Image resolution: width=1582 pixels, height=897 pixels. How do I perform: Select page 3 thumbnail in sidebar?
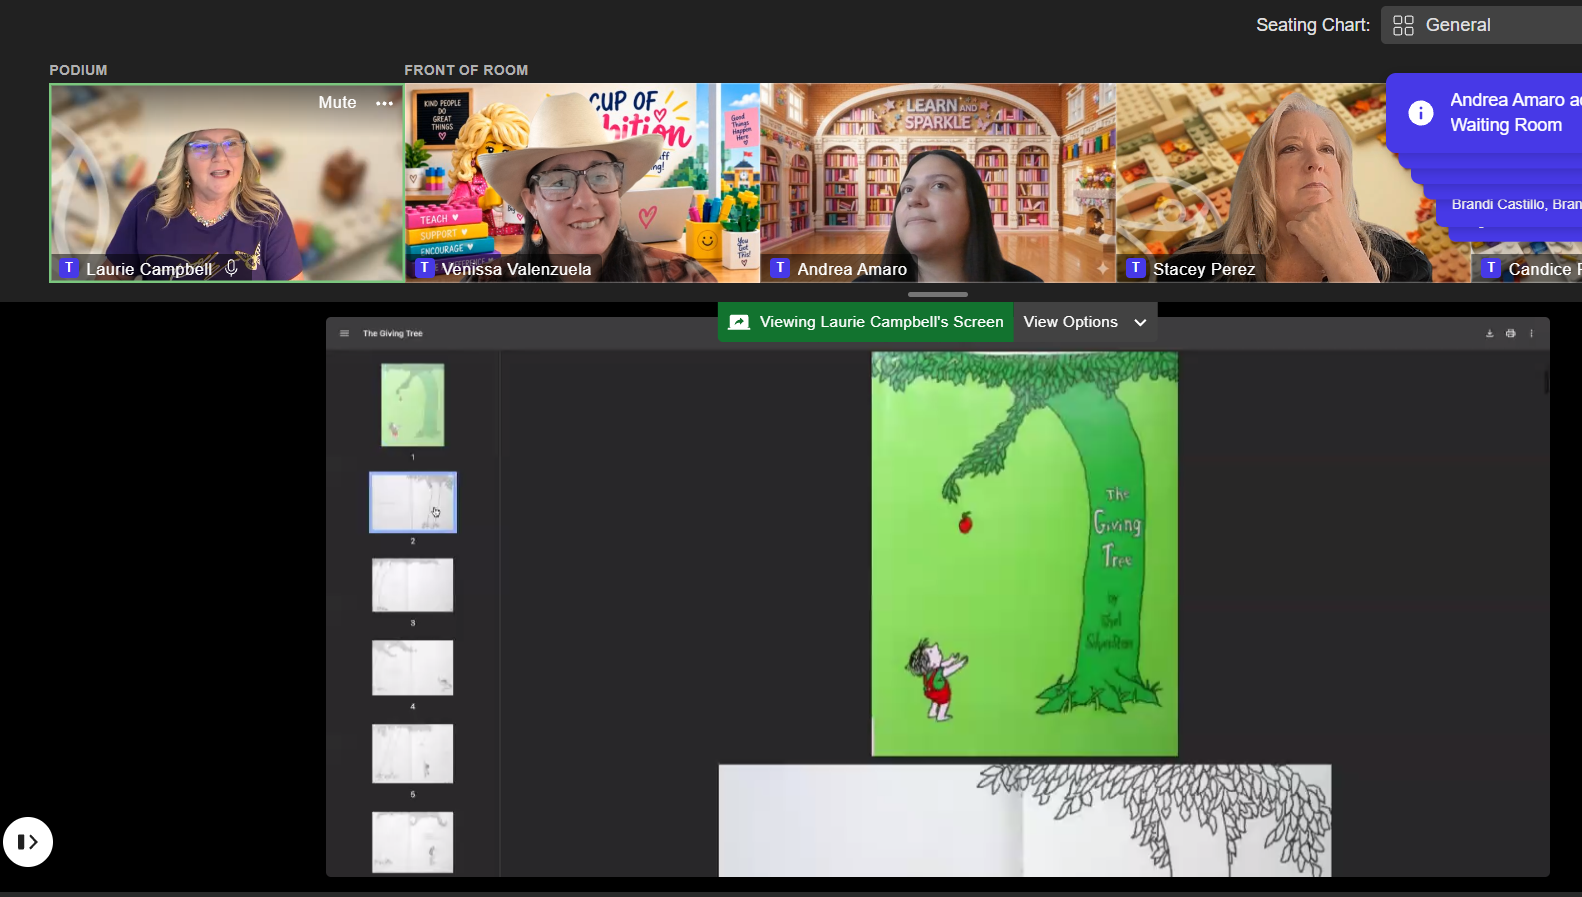(413, 585)
